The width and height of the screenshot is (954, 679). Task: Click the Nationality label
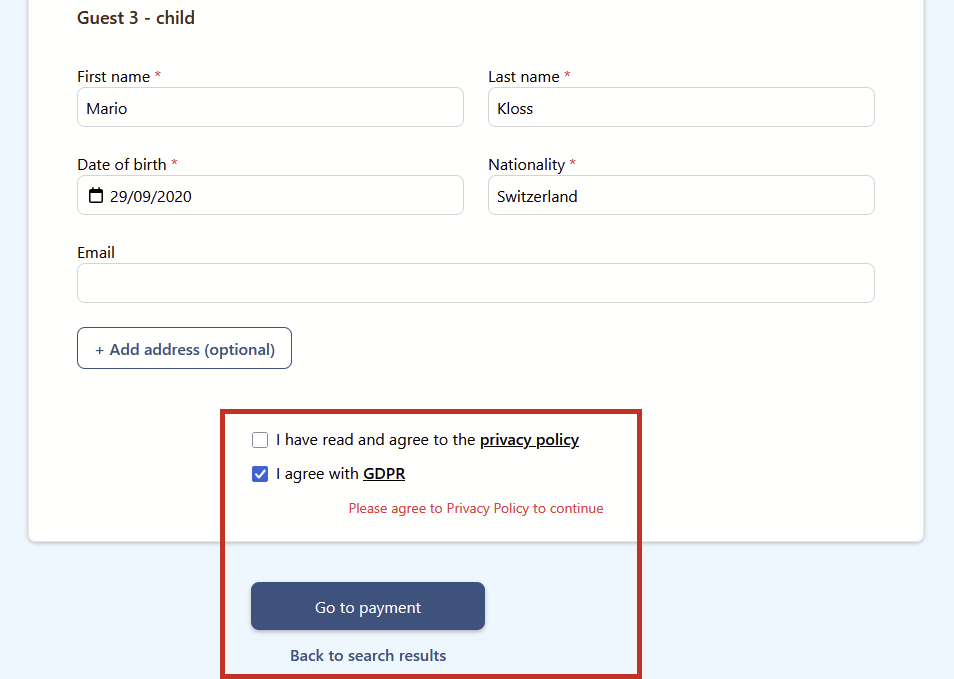(x=526, y=165)
